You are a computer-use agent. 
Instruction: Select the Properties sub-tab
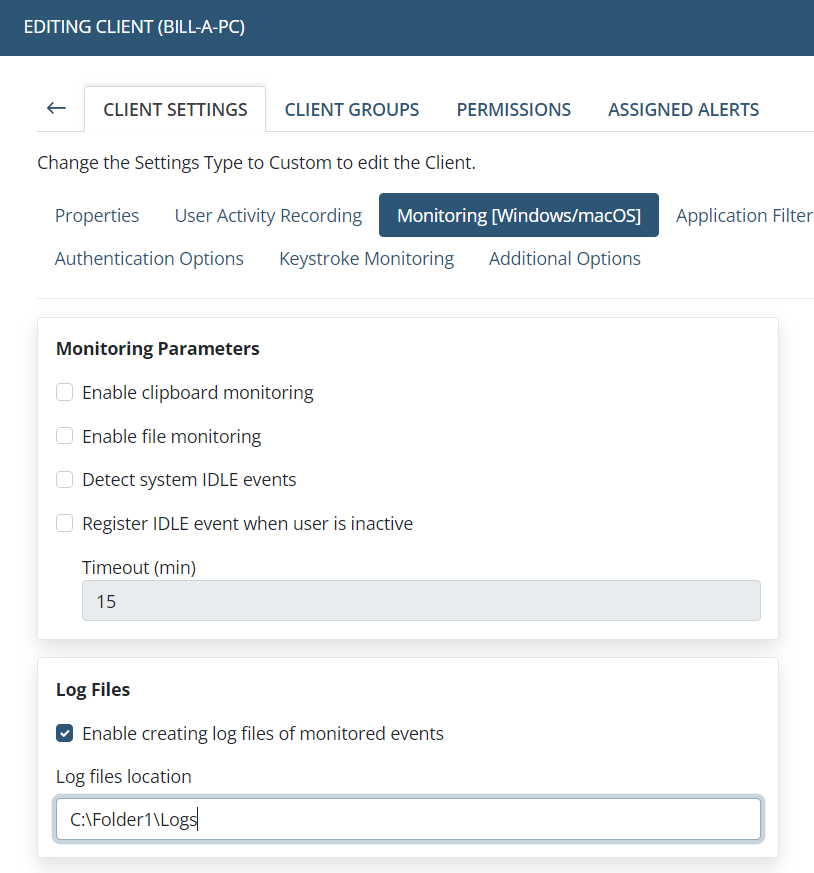tap(97, 215)
